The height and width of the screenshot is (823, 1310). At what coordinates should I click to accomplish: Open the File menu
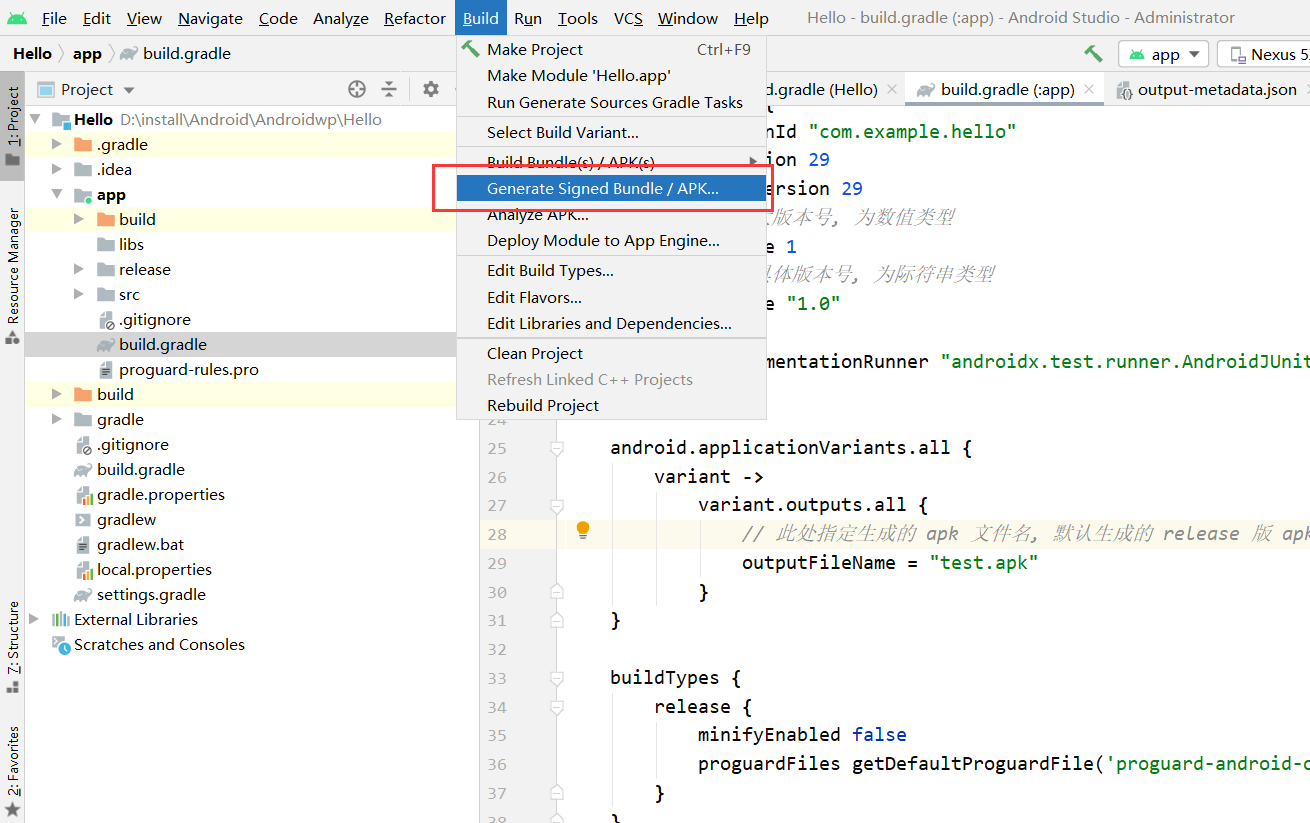[x=54, y=18]
